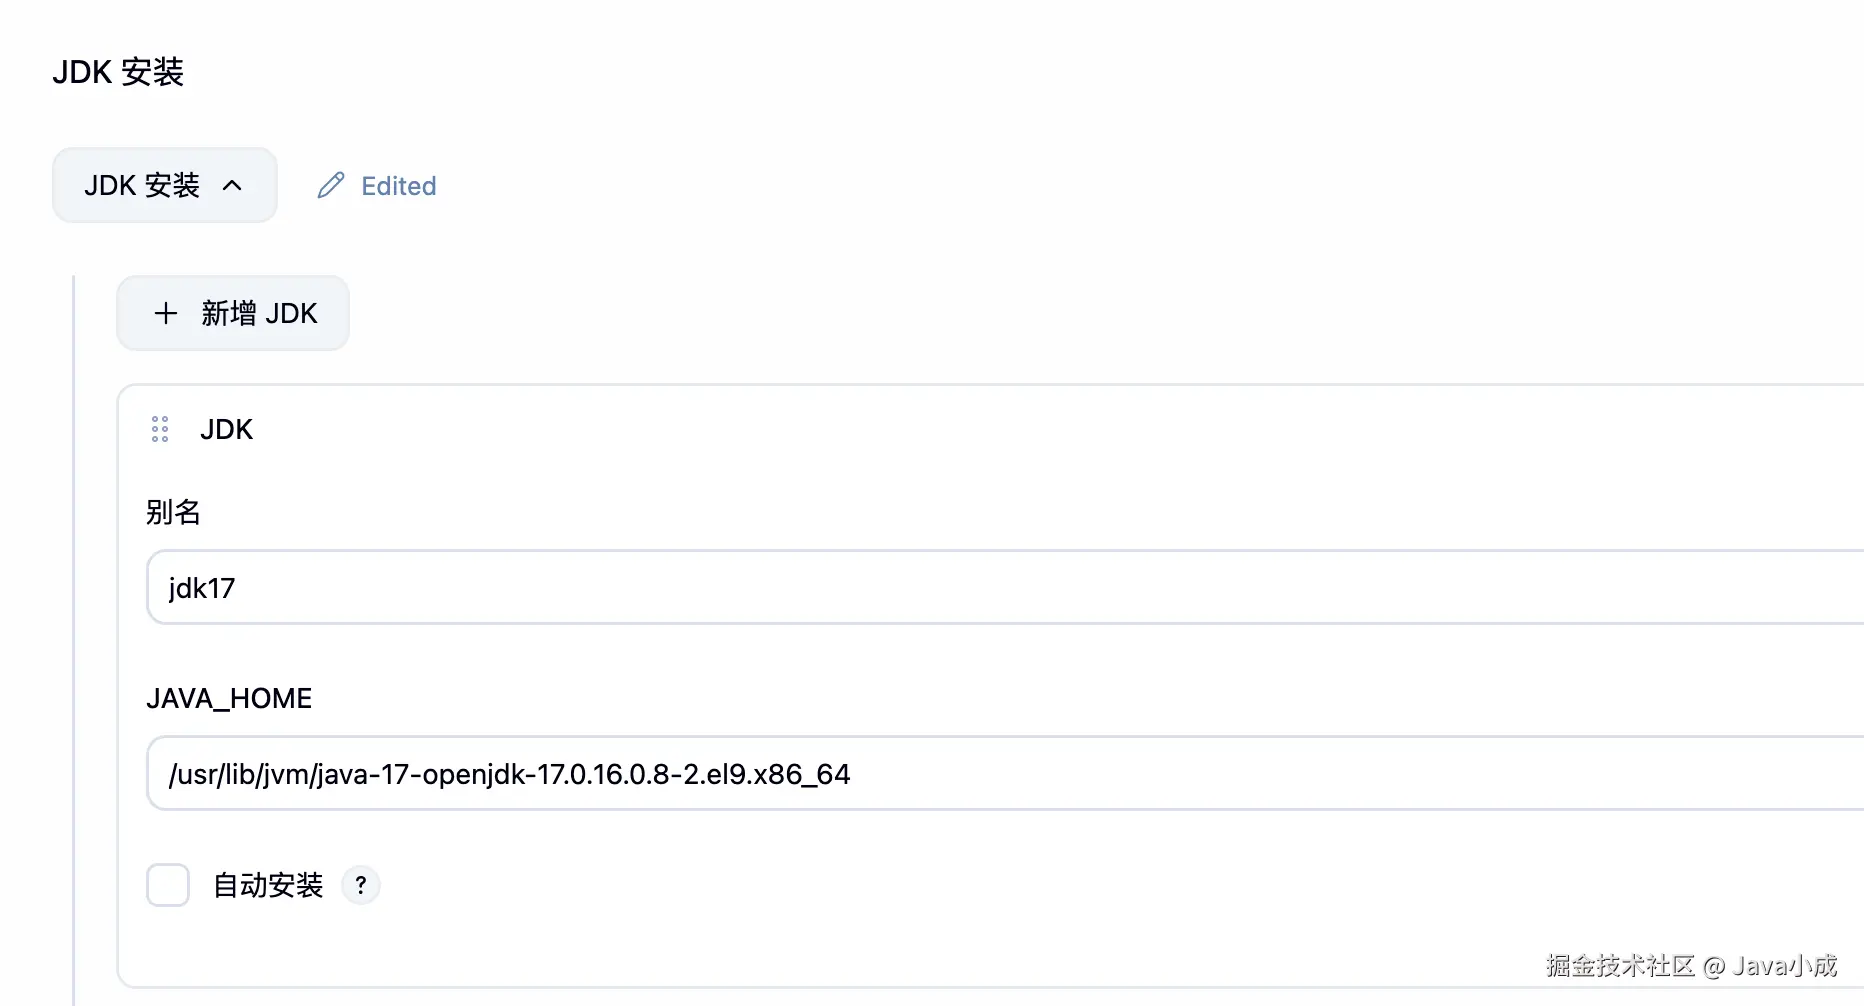The height and width of the screenshot is (1006, 1864).
Task: Open the Edited link
Action: (x=399, y=185)
